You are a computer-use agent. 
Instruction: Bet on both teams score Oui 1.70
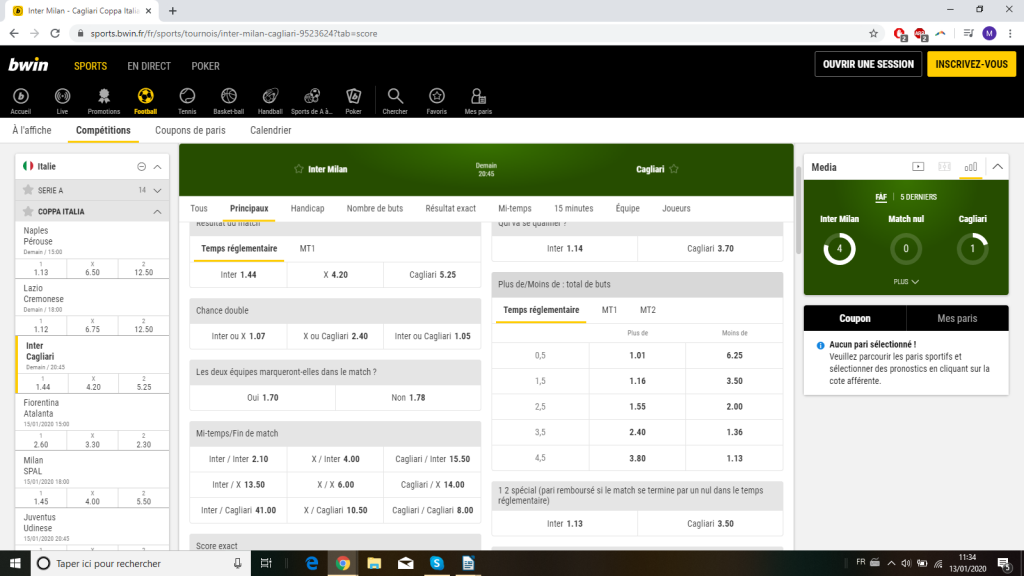pos(263,397)
